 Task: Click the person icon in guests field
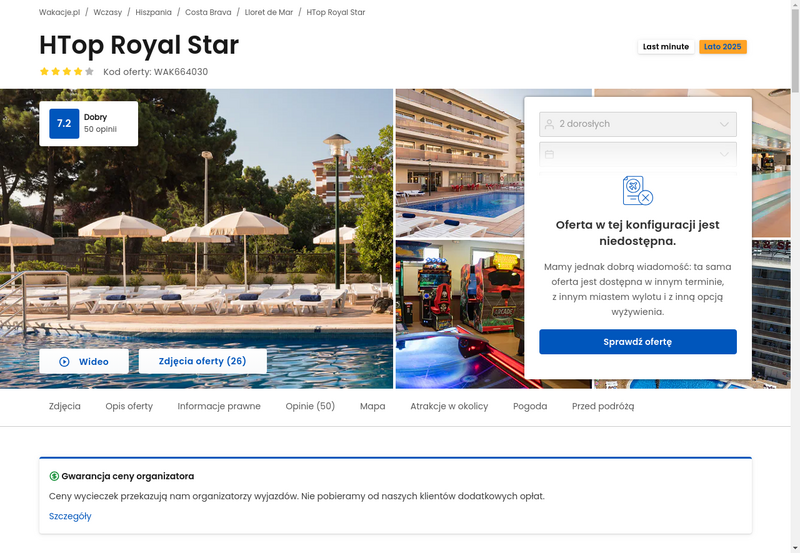(x=549, y=124)
